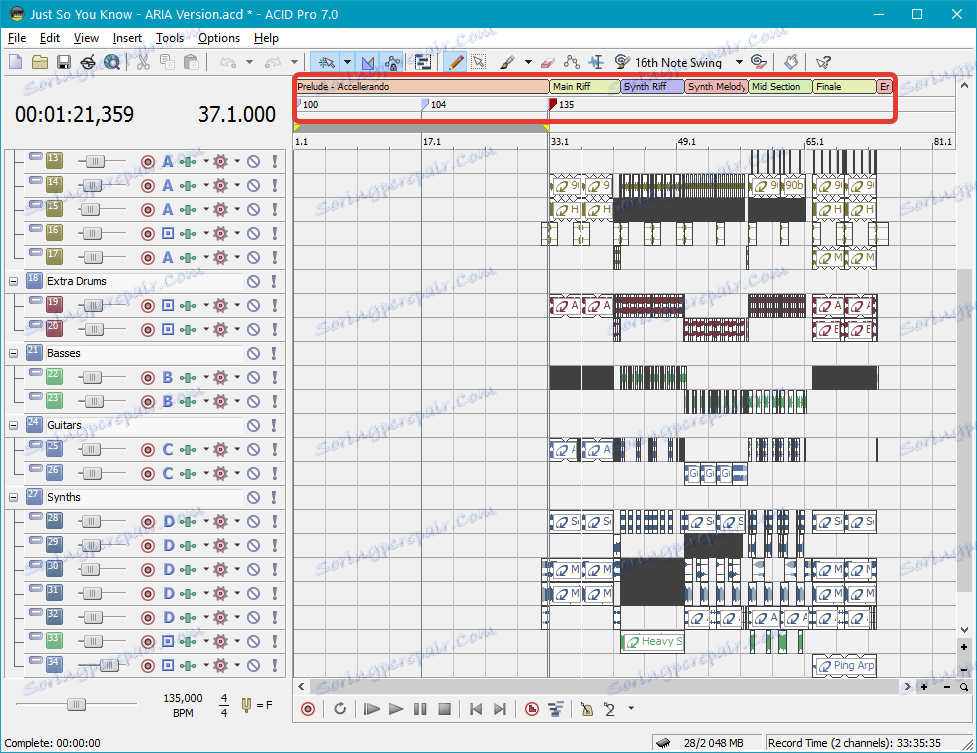The height and width of the screenshot is (753, 977).
Task: Adjust track 34 volume slider
Action: (x=109, y=665)
